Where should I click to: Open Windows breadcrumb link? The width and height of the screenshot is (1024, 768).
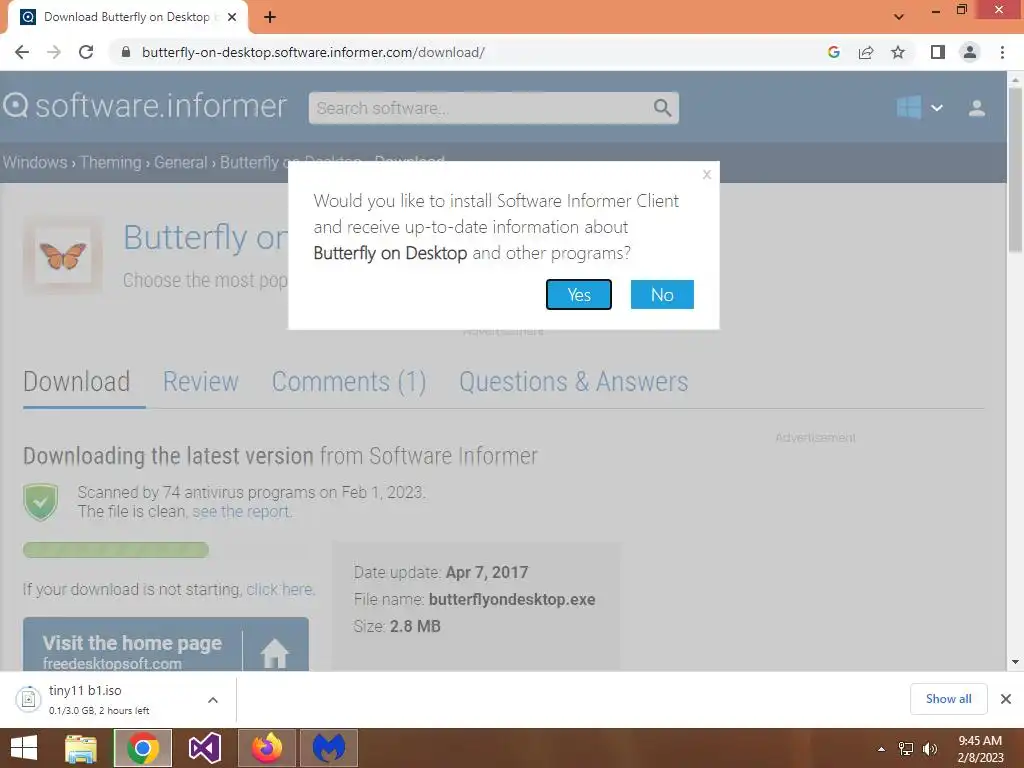click(x=35, y=162)
